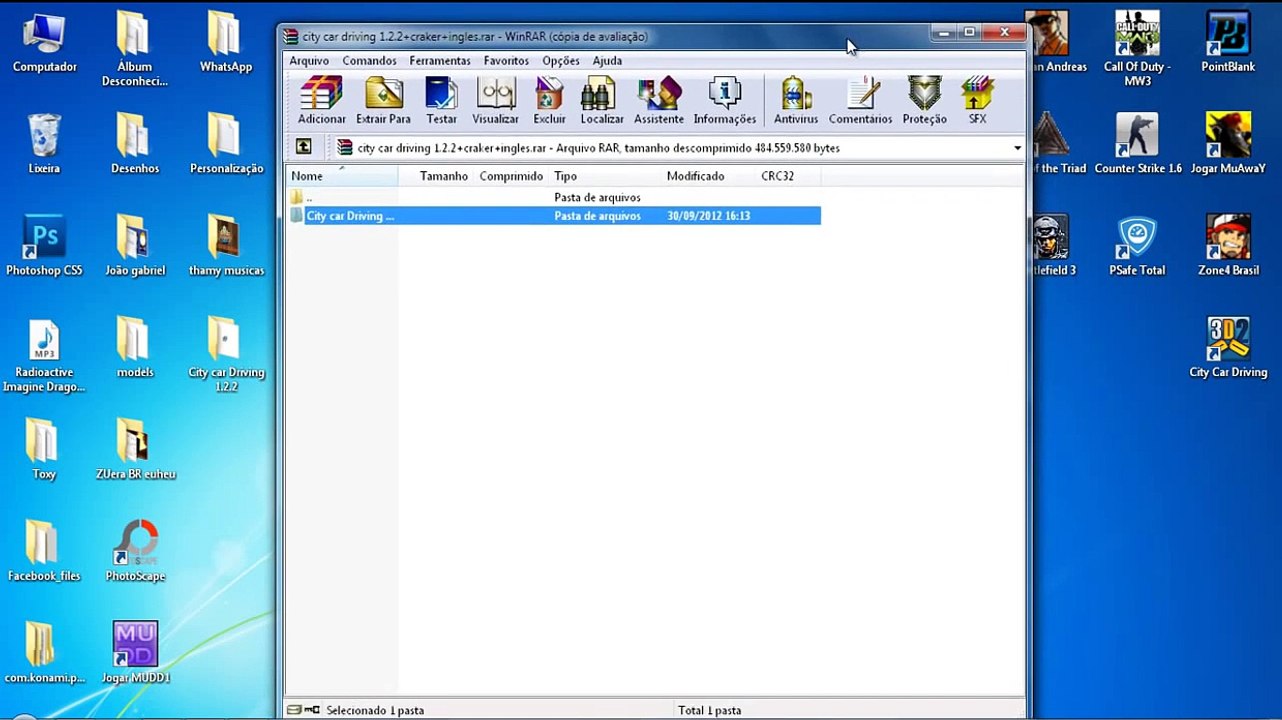
Task: Click the Testar toolbar icon
Action: [441, 101]
